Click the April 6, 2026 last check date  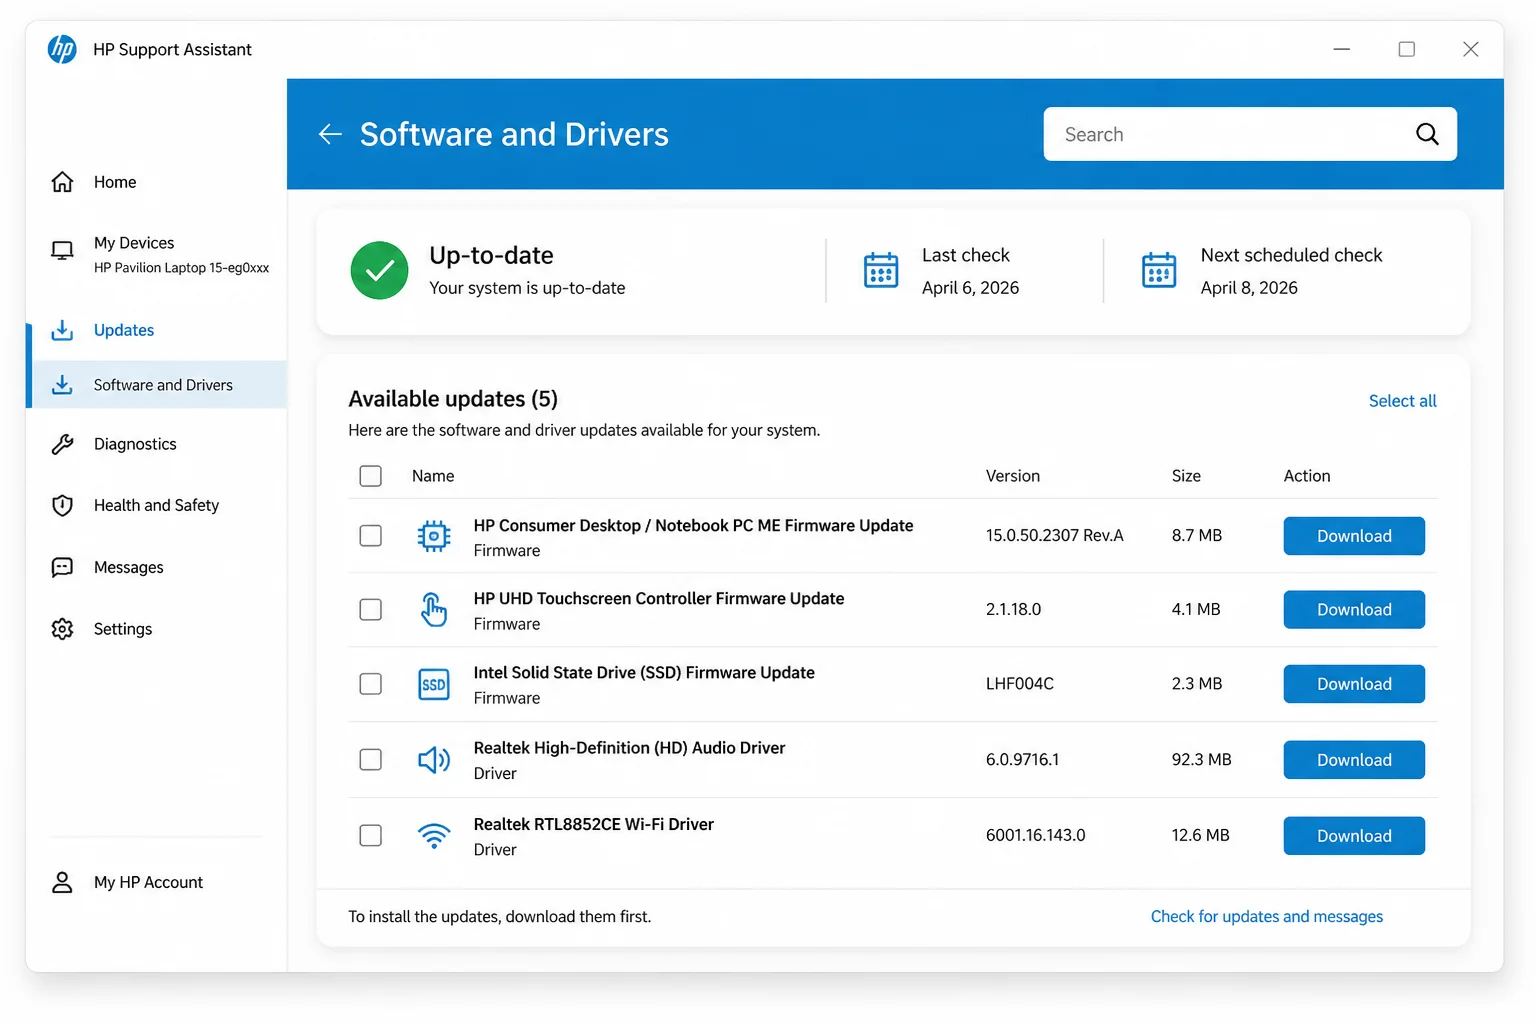pyautogui.click(x=970, y=288)
